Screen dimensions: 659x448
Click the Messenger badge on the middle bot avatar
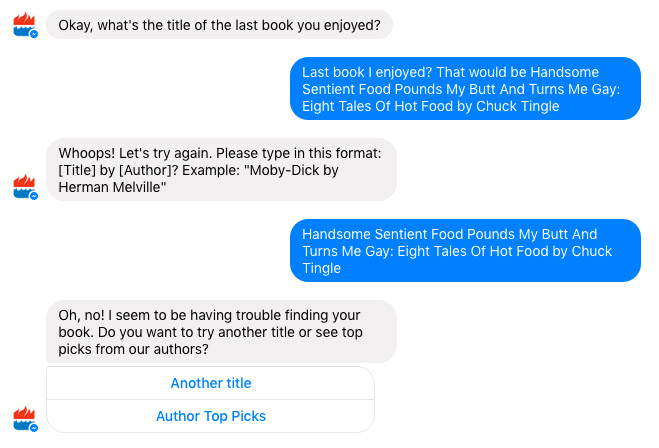tap(34, 196)
